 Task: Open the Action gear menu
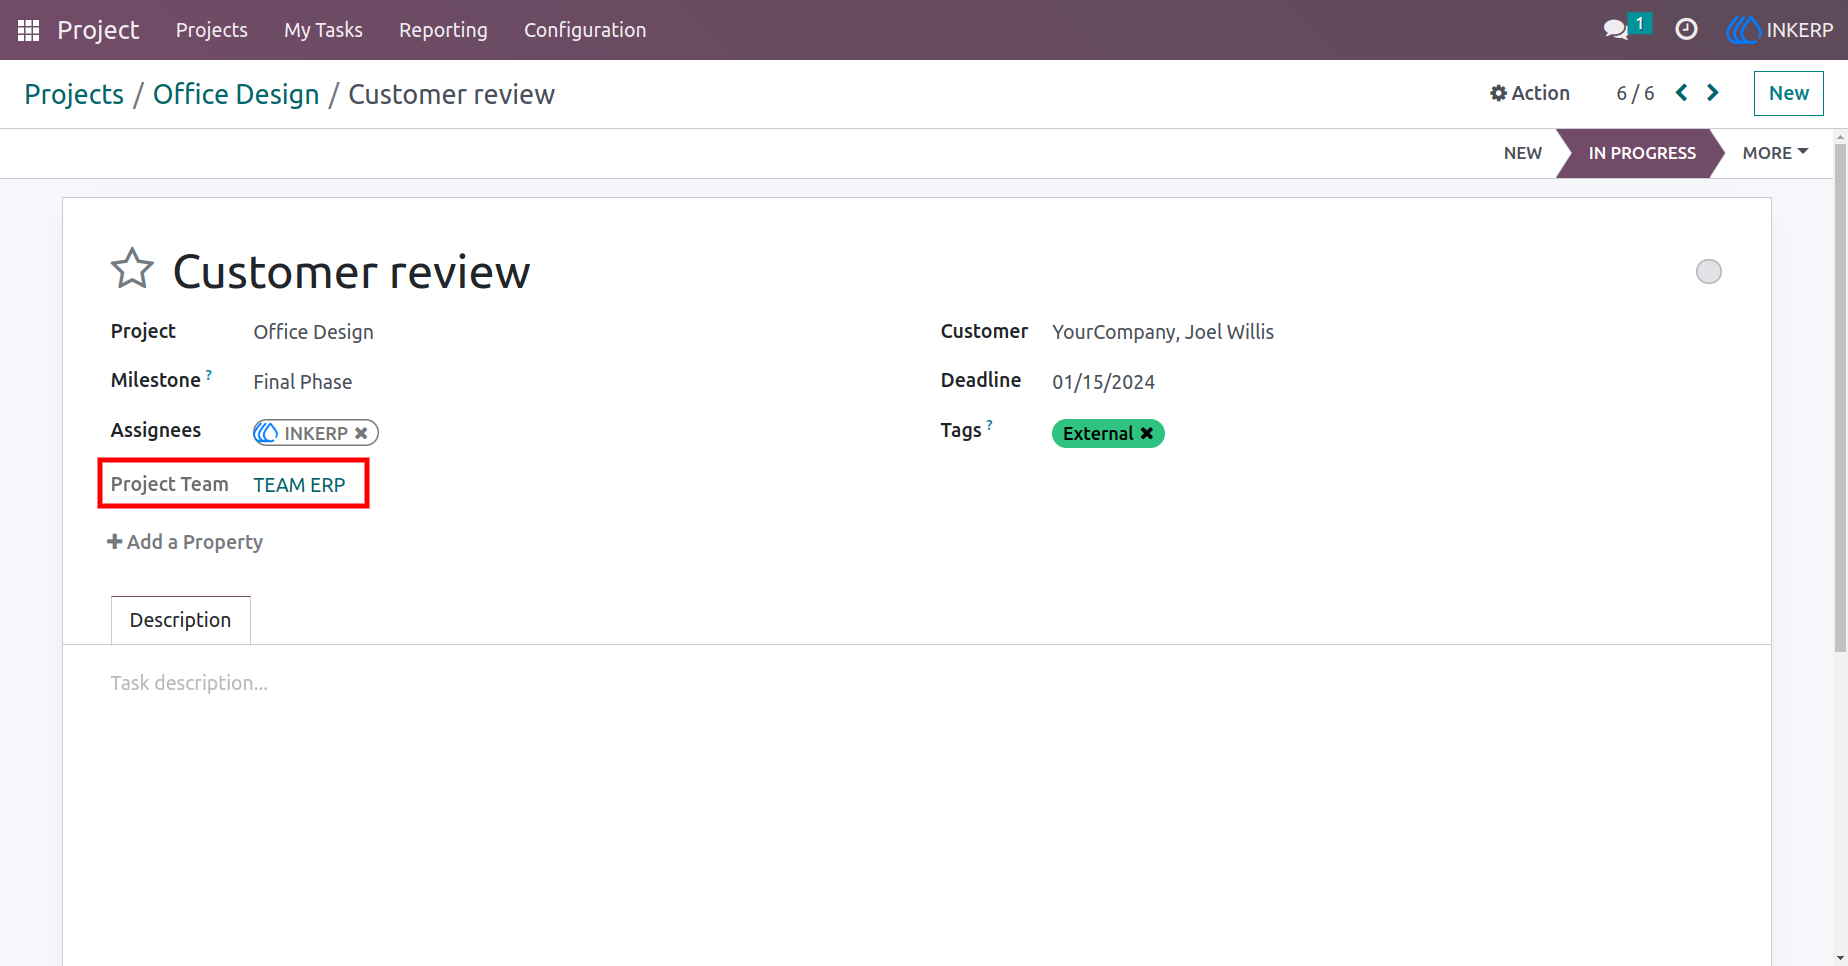coord(1530,93)
